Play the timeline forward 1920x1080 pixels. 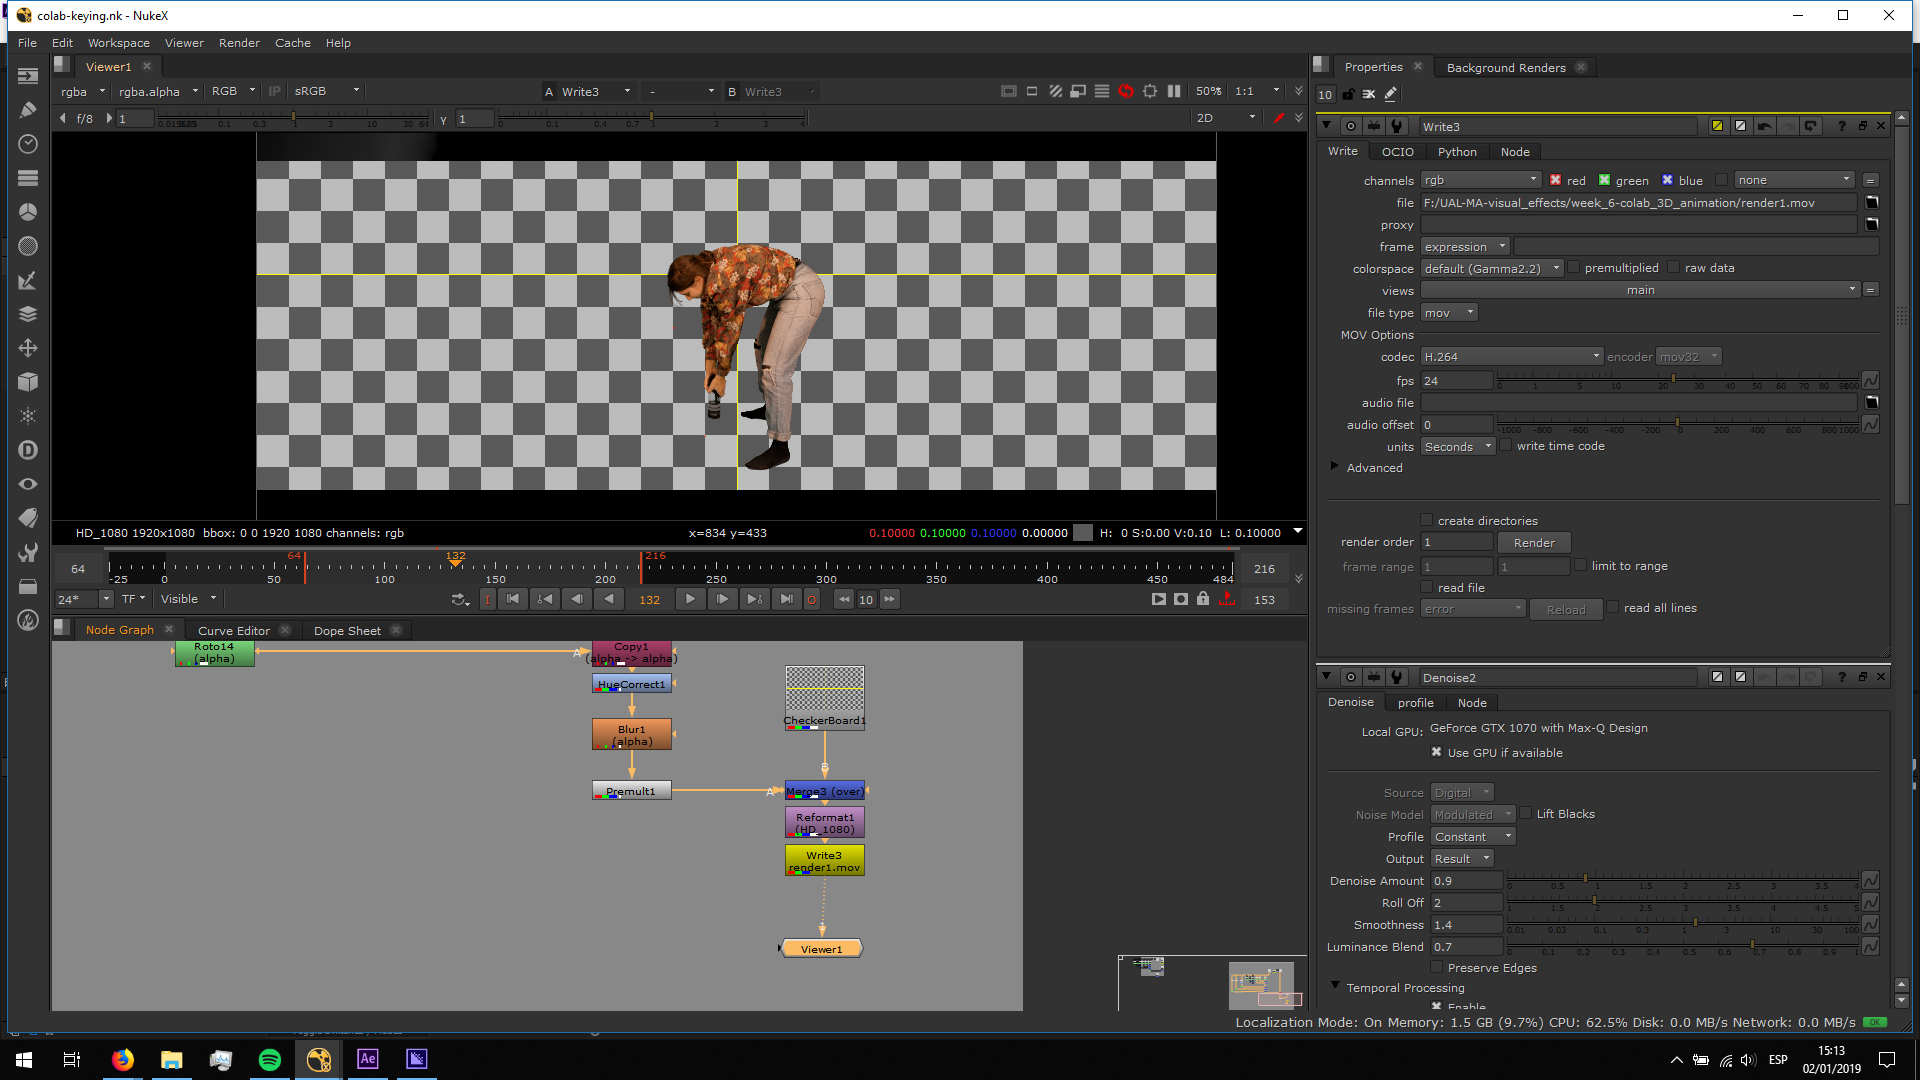690,599
